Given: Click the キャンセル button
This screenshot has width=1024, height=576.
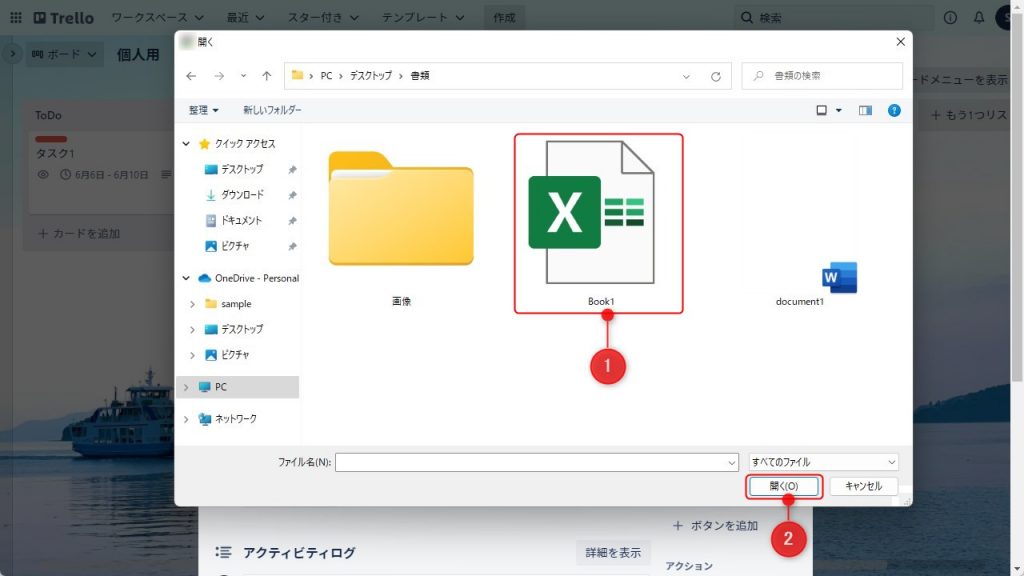Looking at the screenshot, I should 863,487.
